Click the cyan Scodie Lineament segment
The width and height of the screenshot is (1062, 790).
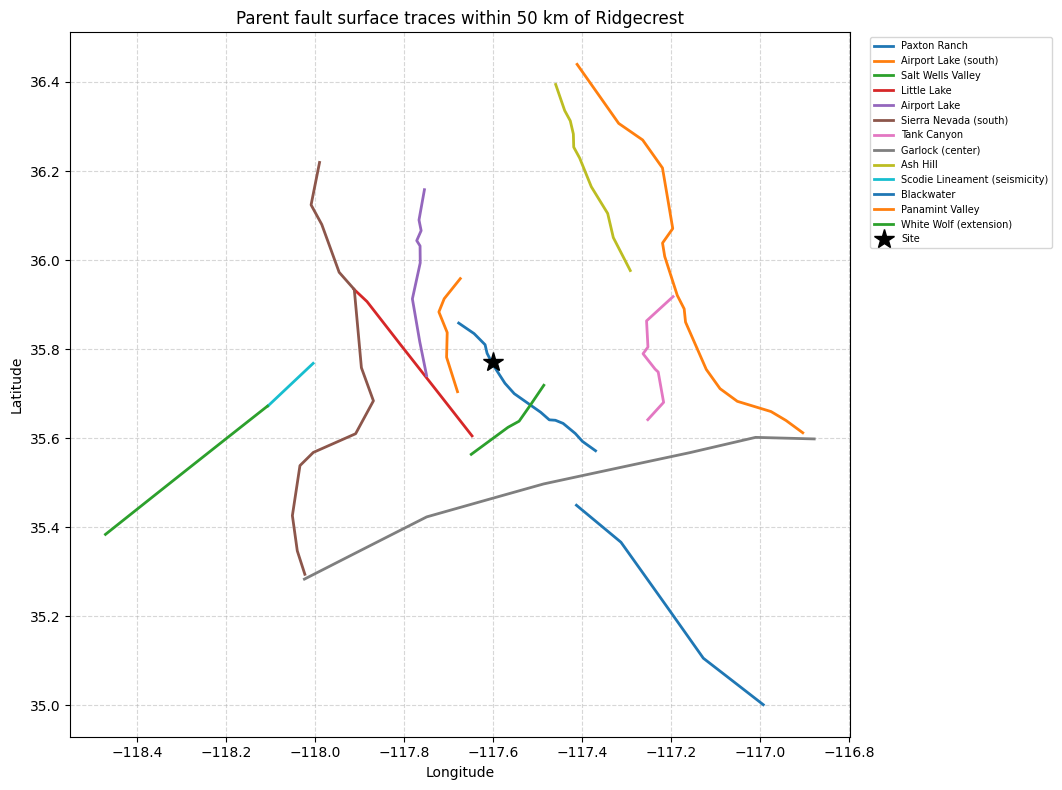click(291, 384)
